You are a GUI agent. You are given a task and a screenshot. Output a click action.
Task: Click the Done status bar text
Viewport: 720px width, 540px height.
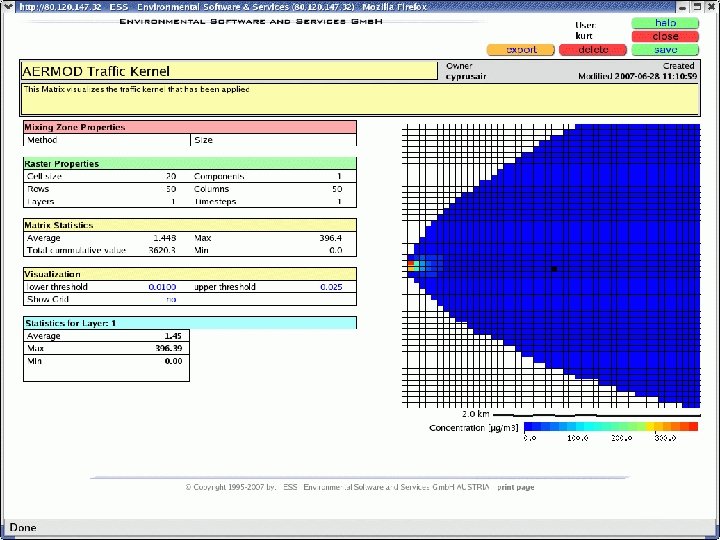coord(22,528)
